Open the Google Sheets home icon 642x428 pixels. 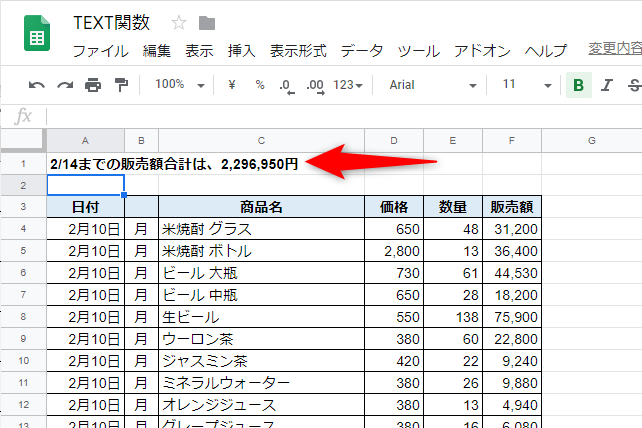pos(37,33)
